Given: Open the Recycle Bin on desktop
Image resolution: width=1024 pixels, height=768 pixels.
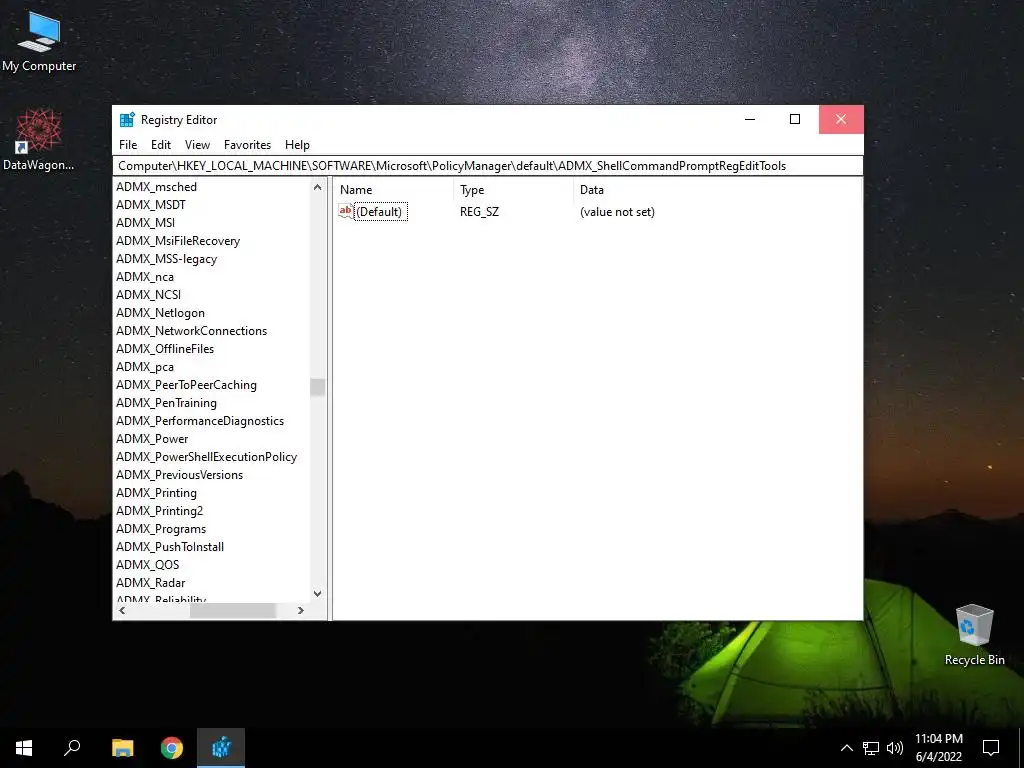Looking at the screenshot, I should click(x=974, y=635).
